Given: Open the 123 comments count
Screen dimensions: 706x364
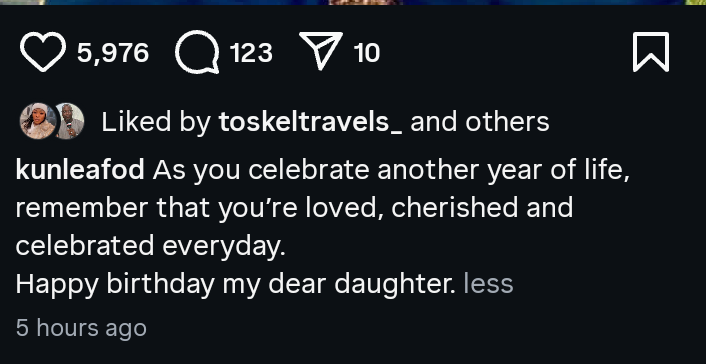Looking at the screenshot, I should tap(251, 53).
